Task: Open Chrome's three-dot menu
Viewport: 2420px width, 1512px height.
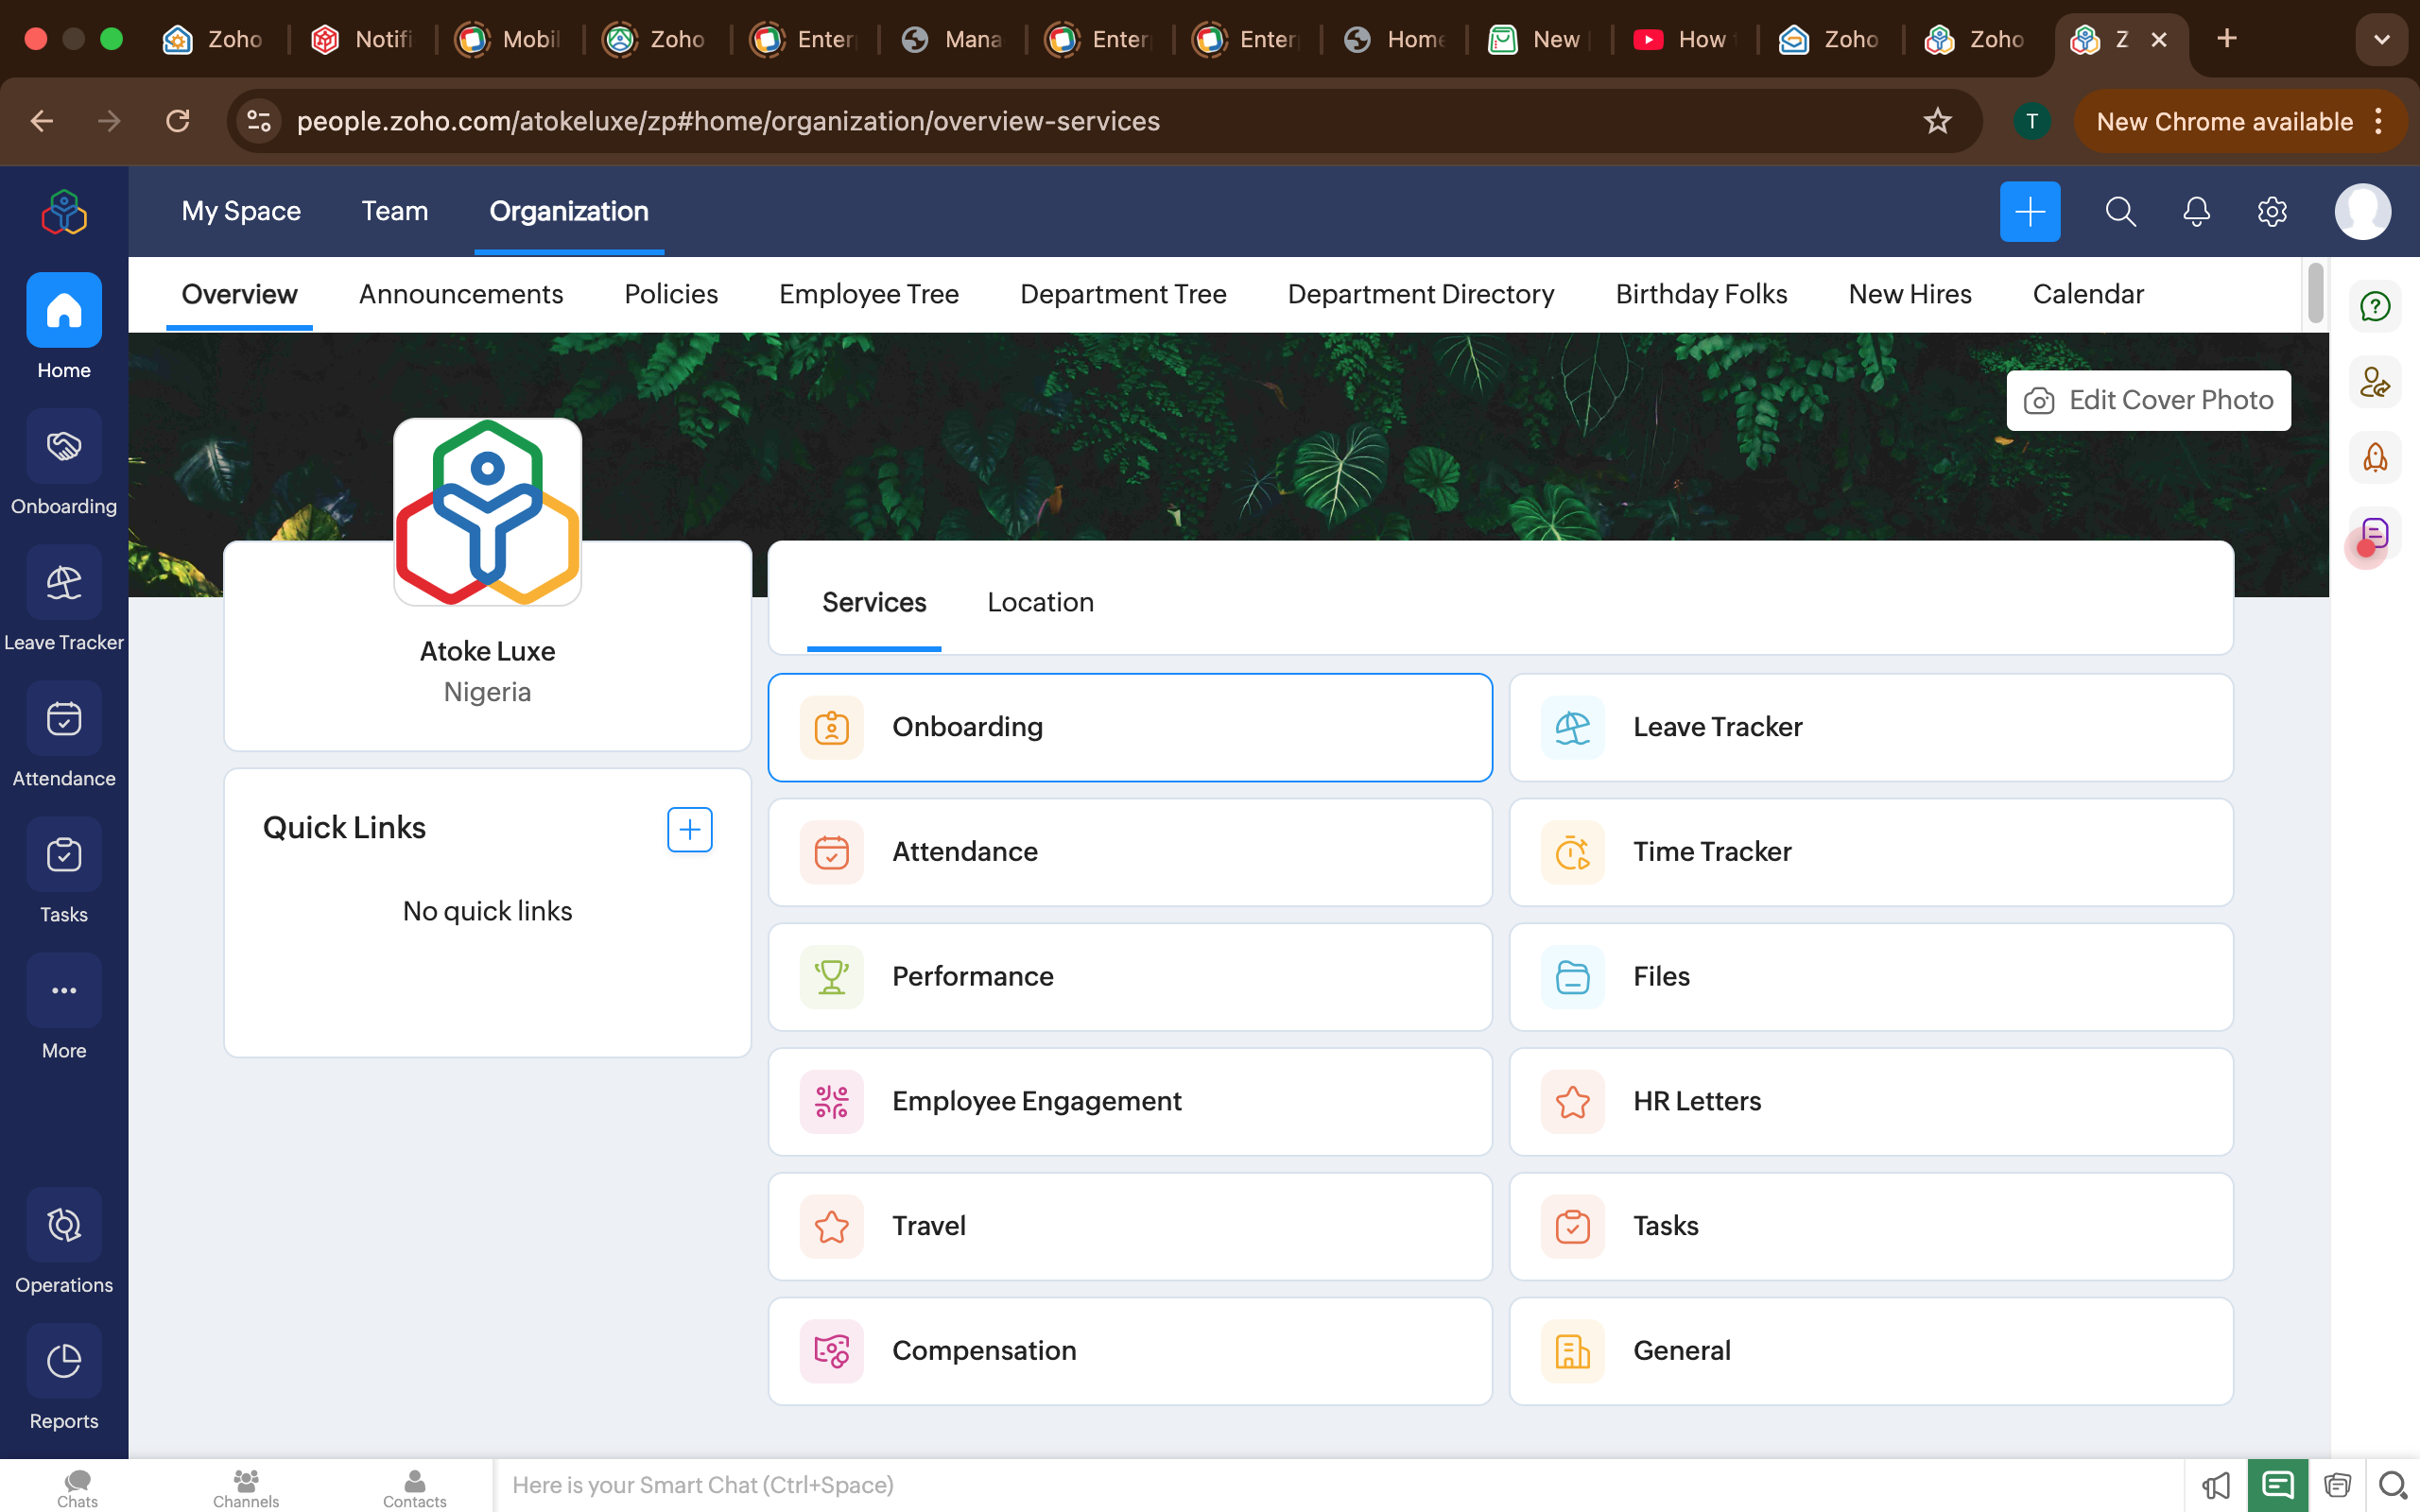Action: tap(2380, 121)
